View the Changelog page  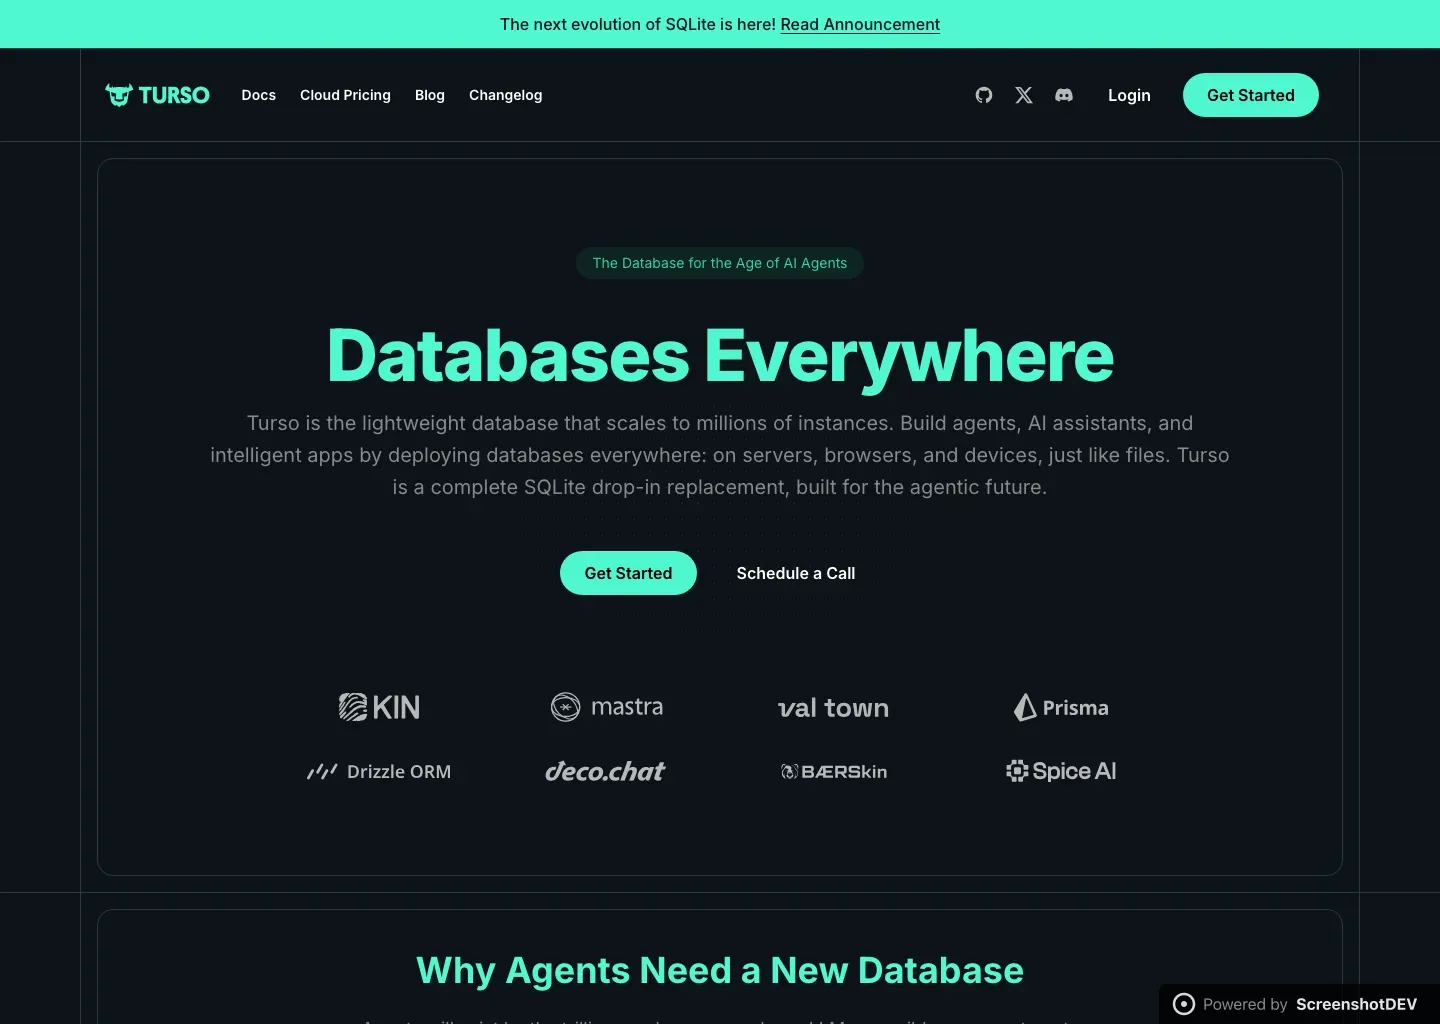pyautogui.click(x=505, y=95)
